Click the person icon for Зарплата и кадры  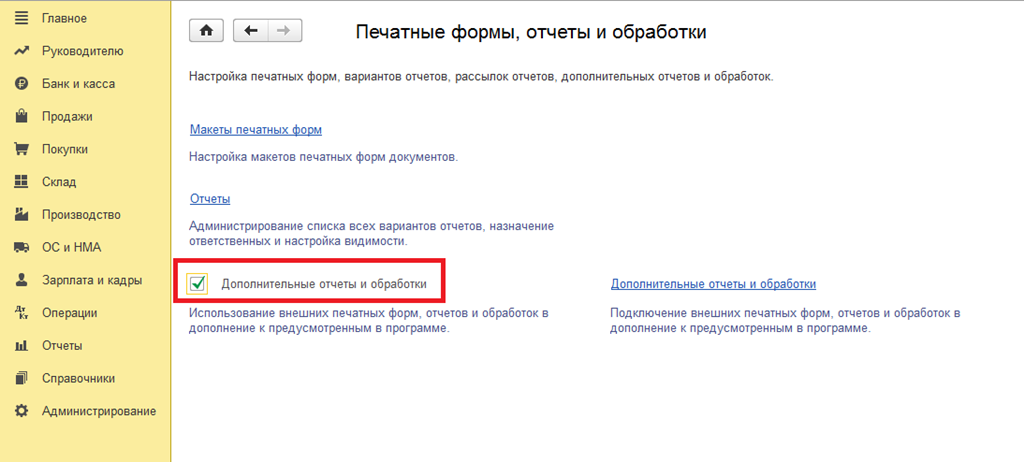[x=22, y=280]
